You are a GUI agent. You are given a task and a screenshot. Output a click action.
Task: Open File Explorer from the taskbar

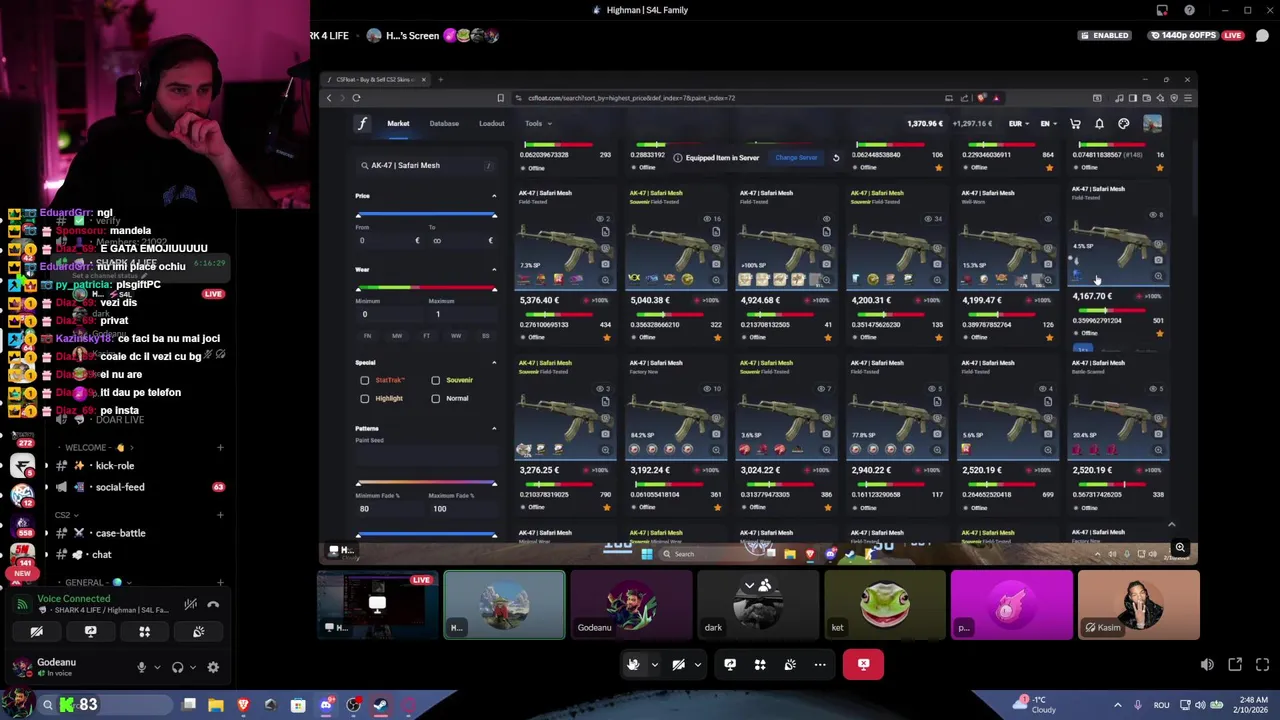(x=216, y=705)
